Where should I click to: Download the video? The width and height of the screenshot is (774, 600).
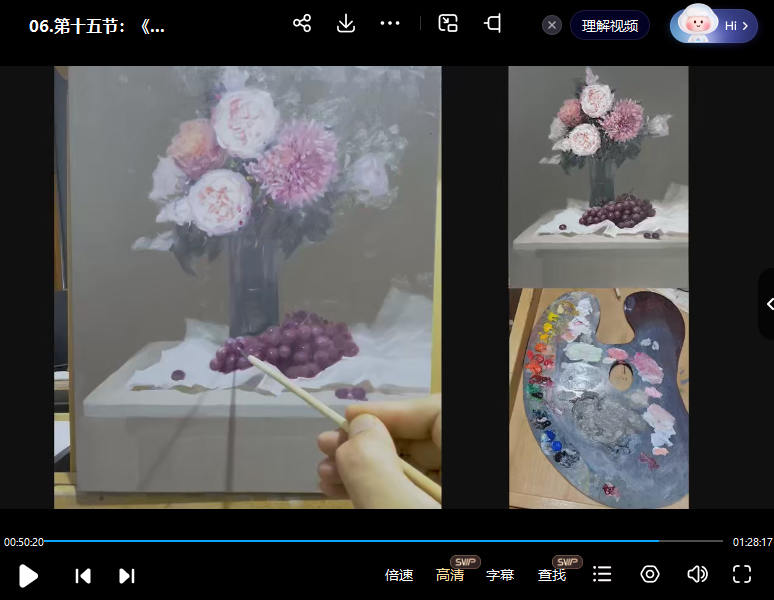(x=346, y=24)
